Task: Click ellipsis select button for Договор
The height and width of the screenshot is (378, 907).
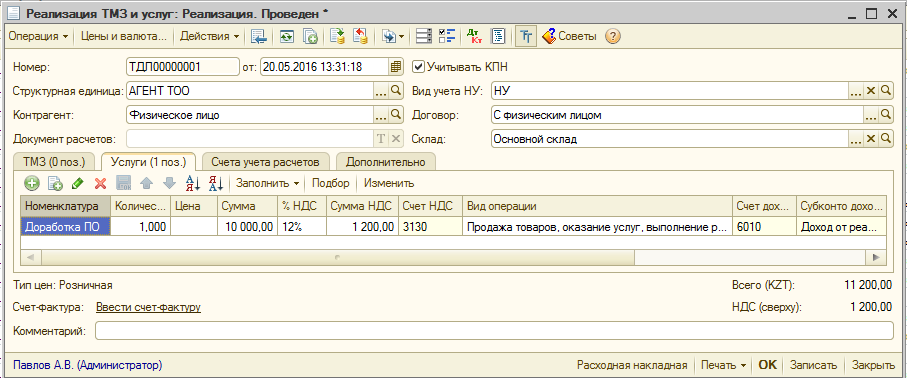Action: [x=871, y=115]
